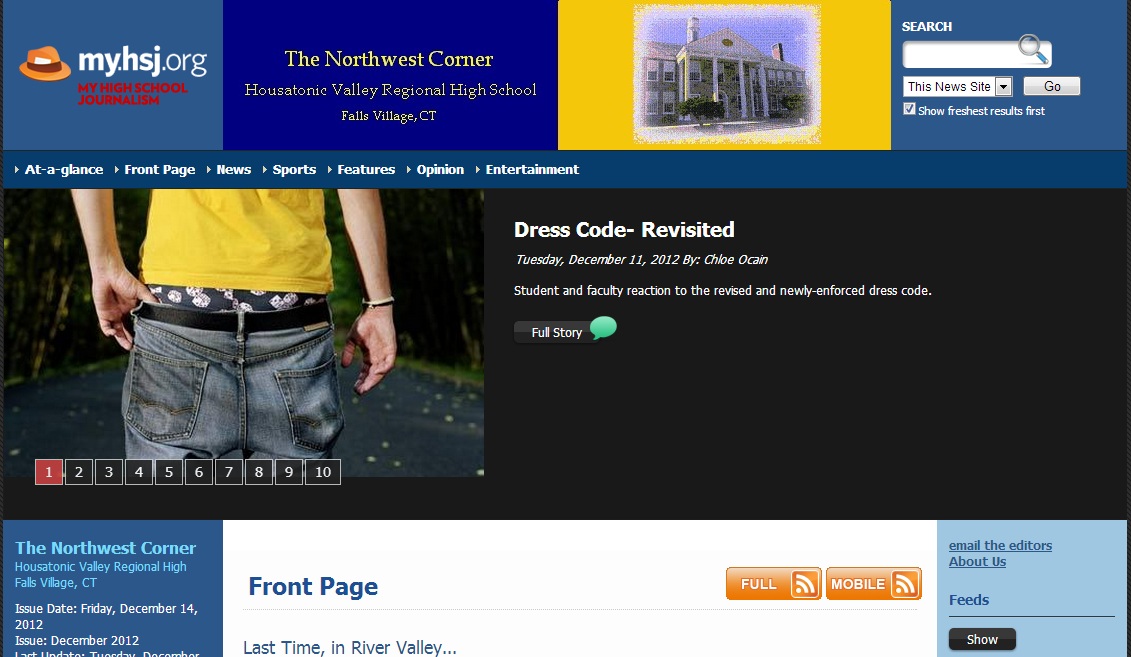Open comments via green speech bubble icon
Viewport: 1131px width, 657px height.
click(603, 328)
